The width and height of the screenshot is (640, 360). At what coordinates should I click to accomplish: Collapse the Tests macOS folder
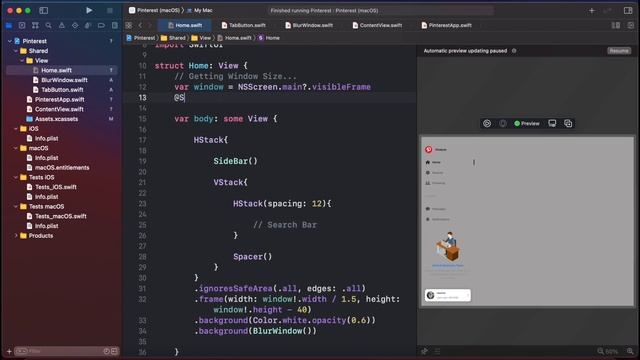point(16,207)
